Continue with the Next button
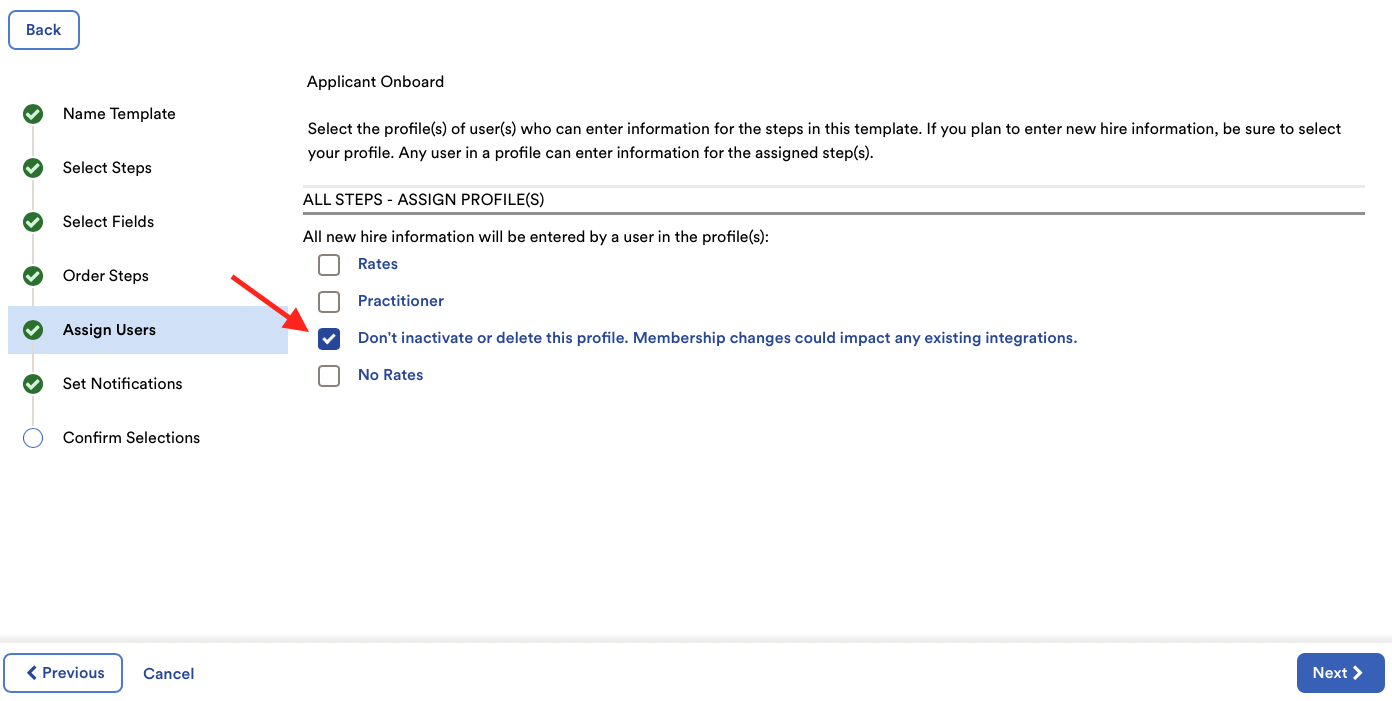 [1340, 673]
